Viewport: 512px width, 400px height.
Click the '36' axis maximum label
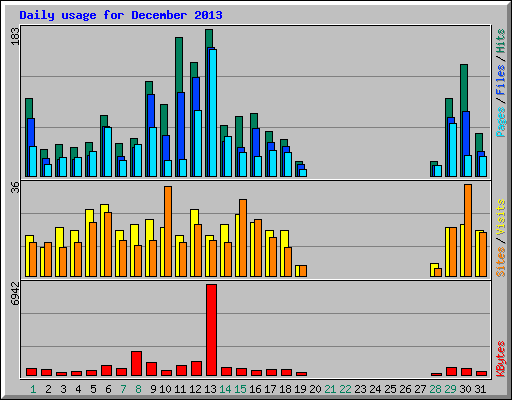15,188
